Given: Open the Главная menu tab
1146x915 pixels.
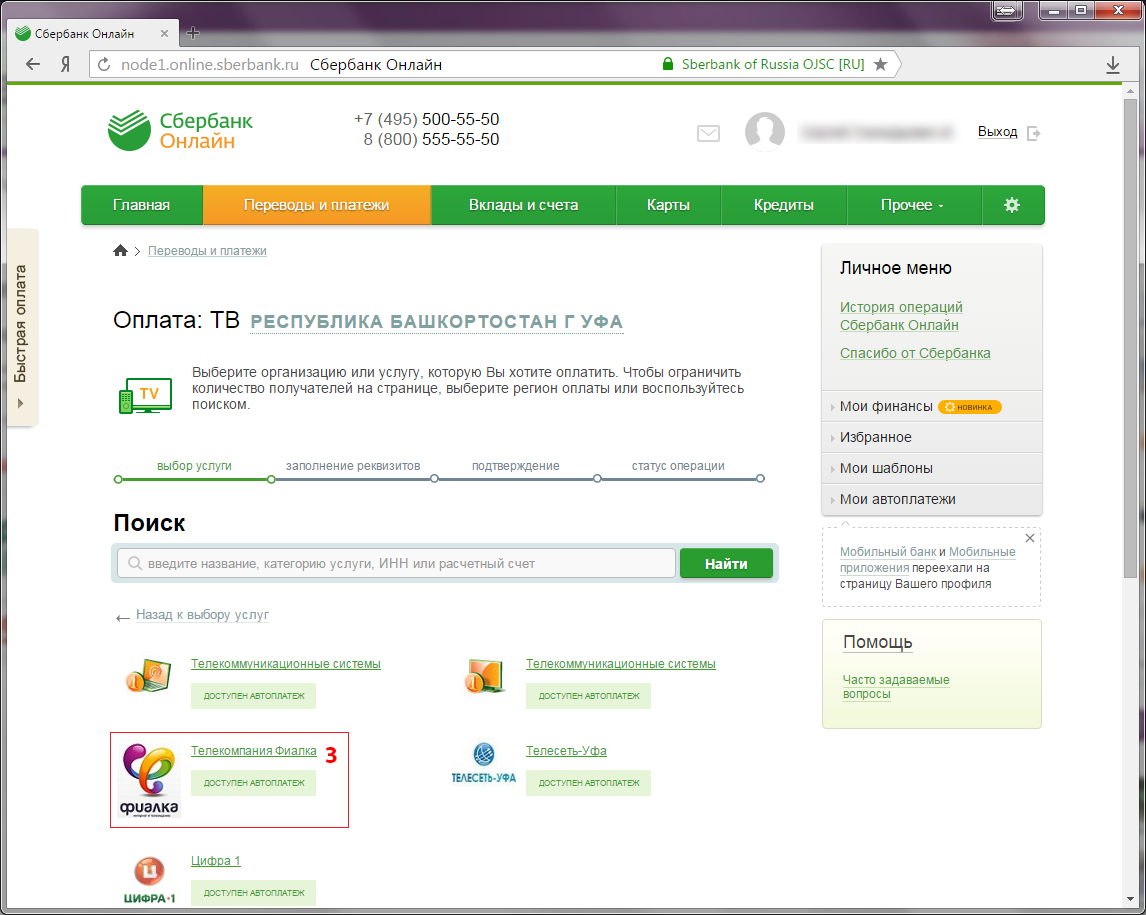Looking at the screenshot, I should tap(142, 205).
